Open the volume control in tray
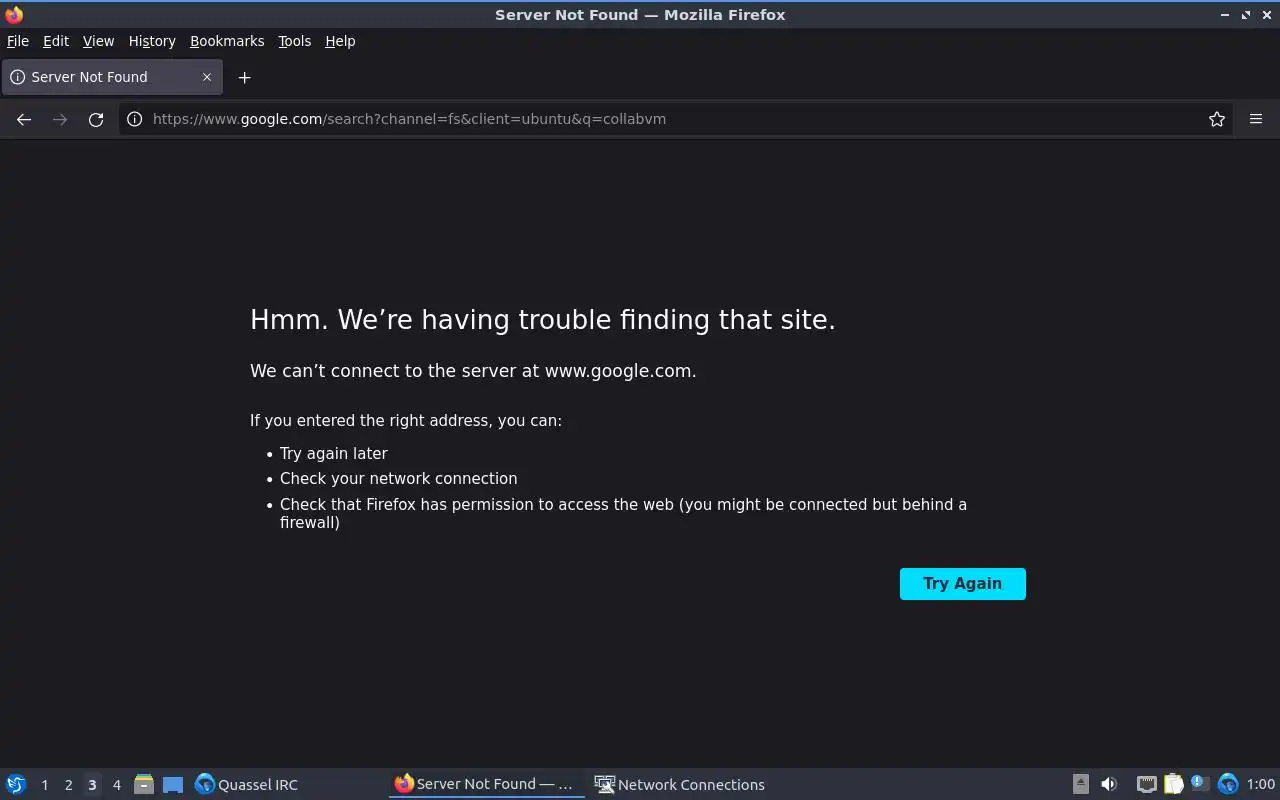The height and width of the screenshot is (800, 1280). [x=1109, y=785]
